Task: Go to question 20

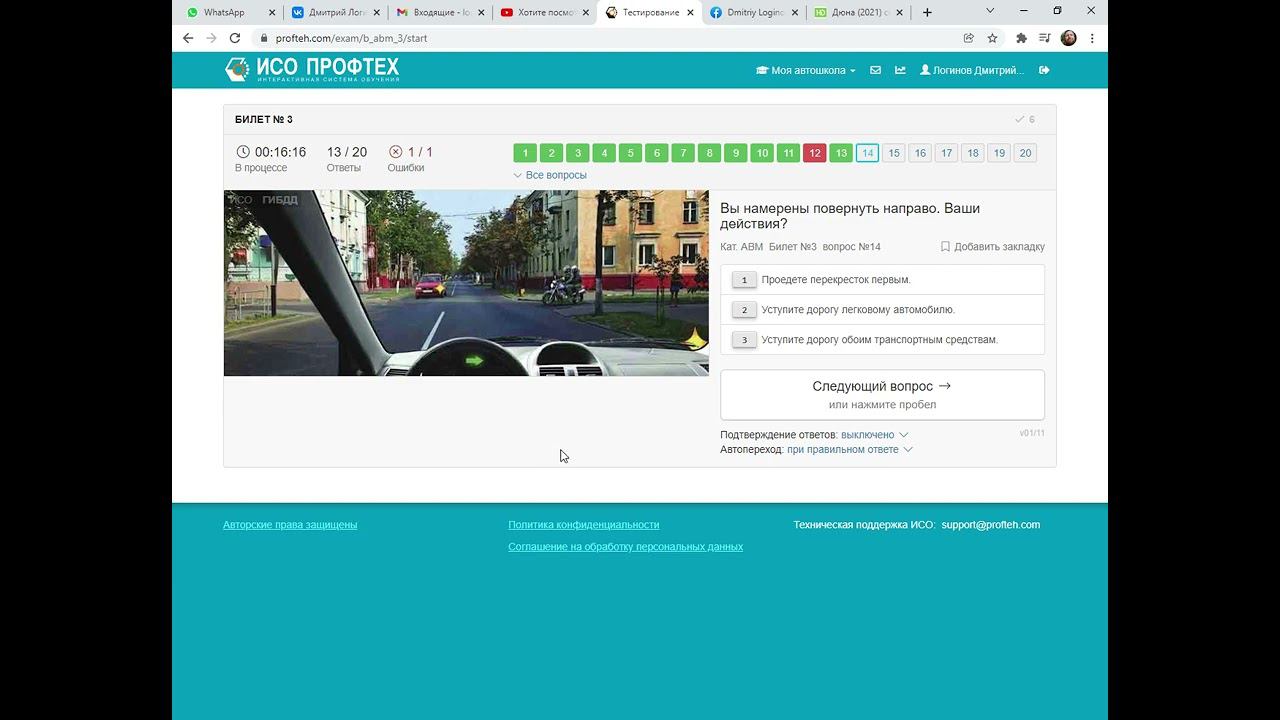Action: coord(1025,153)
